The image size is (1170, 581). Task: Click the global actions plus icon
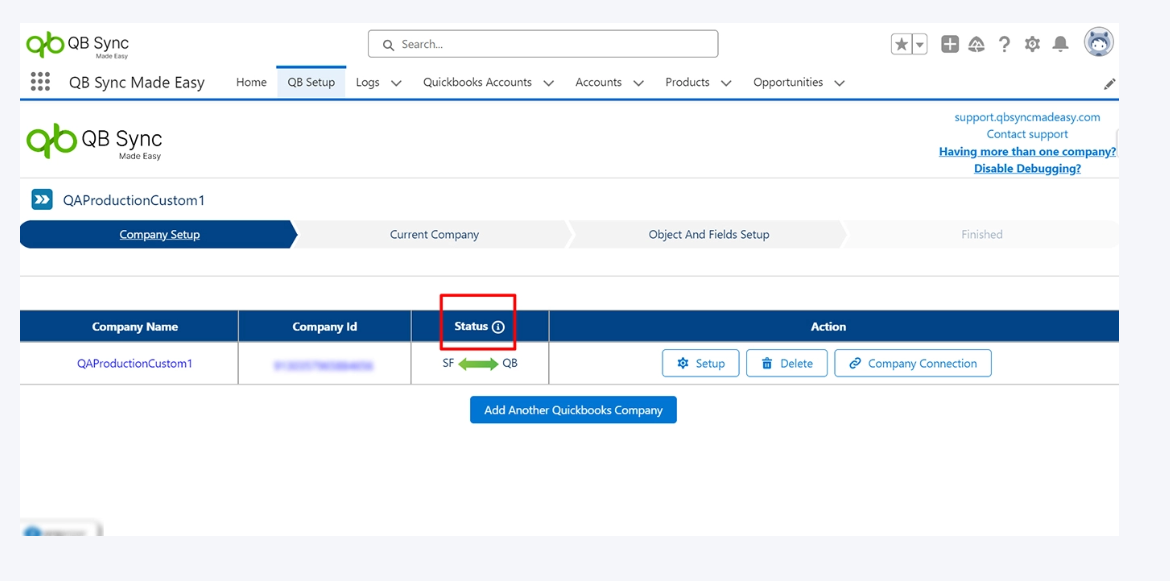click(950, 45)
